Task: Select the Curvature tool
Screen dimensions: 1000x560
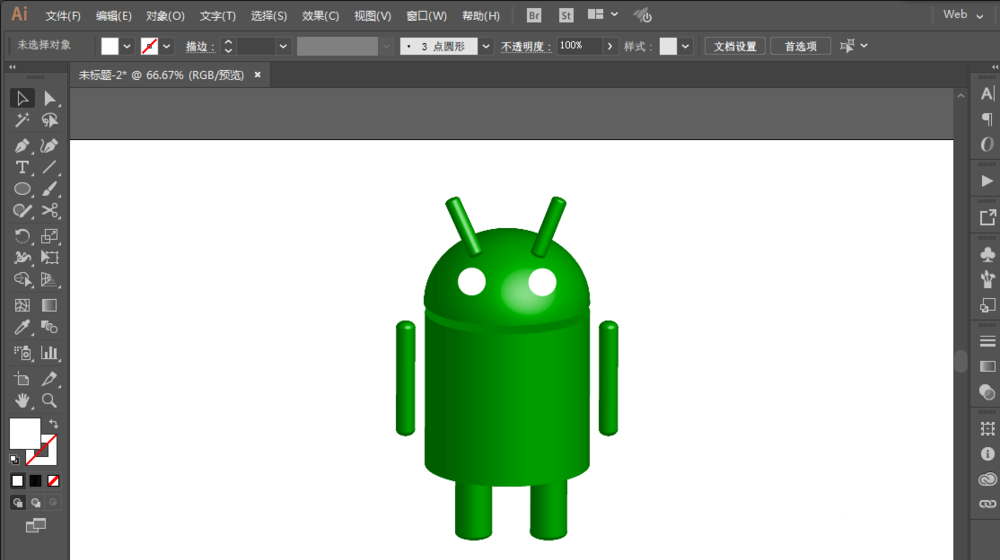Action: pyautogui.click(x=50, y=145)
